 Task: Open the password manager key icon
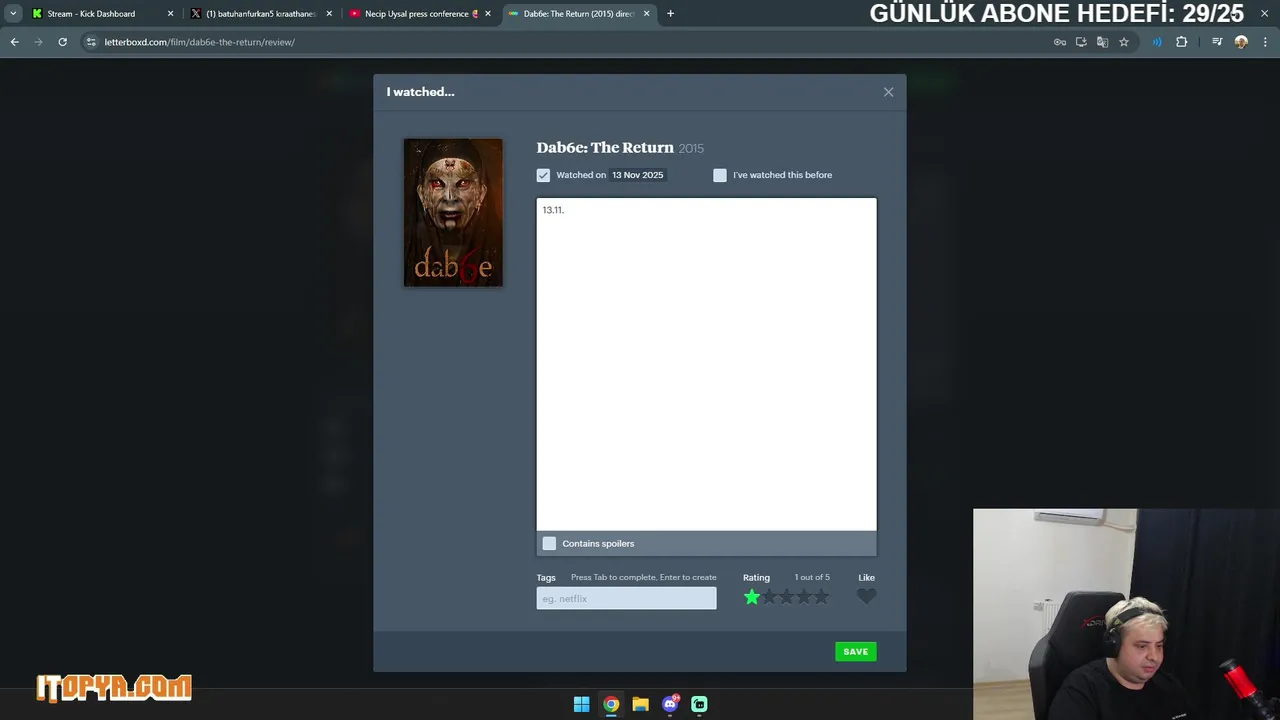[x=1060, y=42]
